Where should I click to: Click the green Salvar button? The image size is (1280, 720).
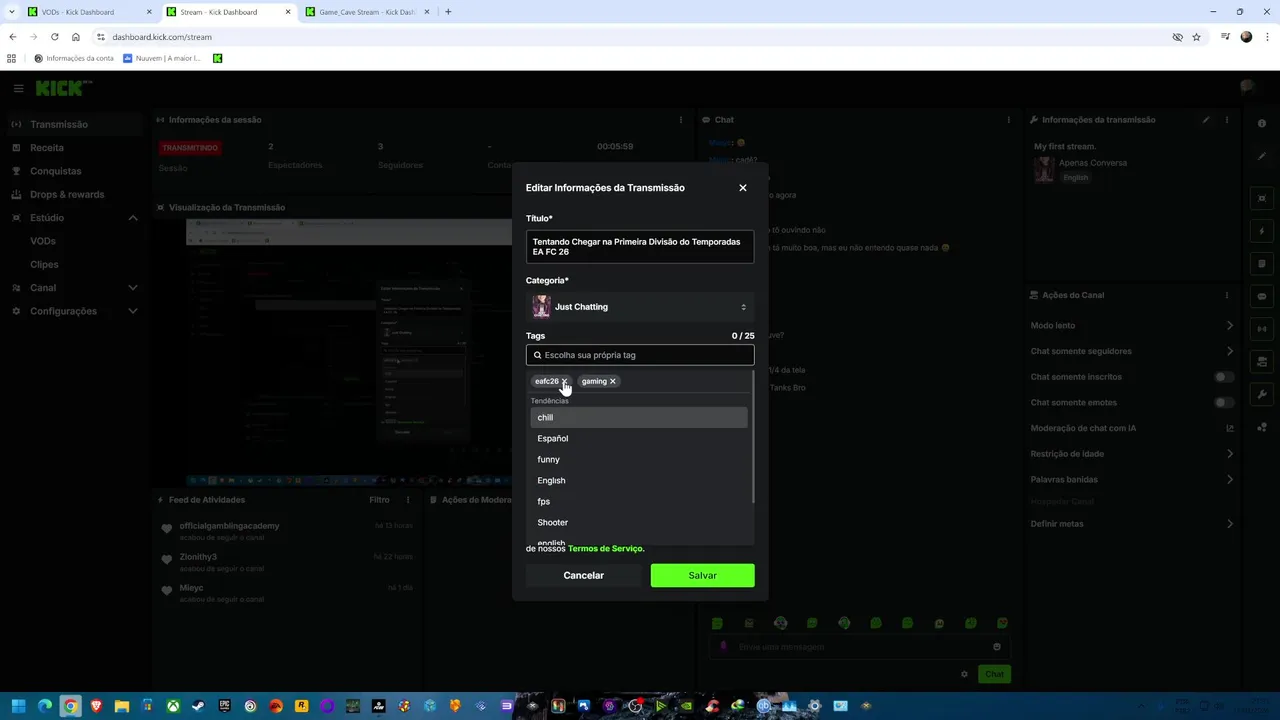702,575
